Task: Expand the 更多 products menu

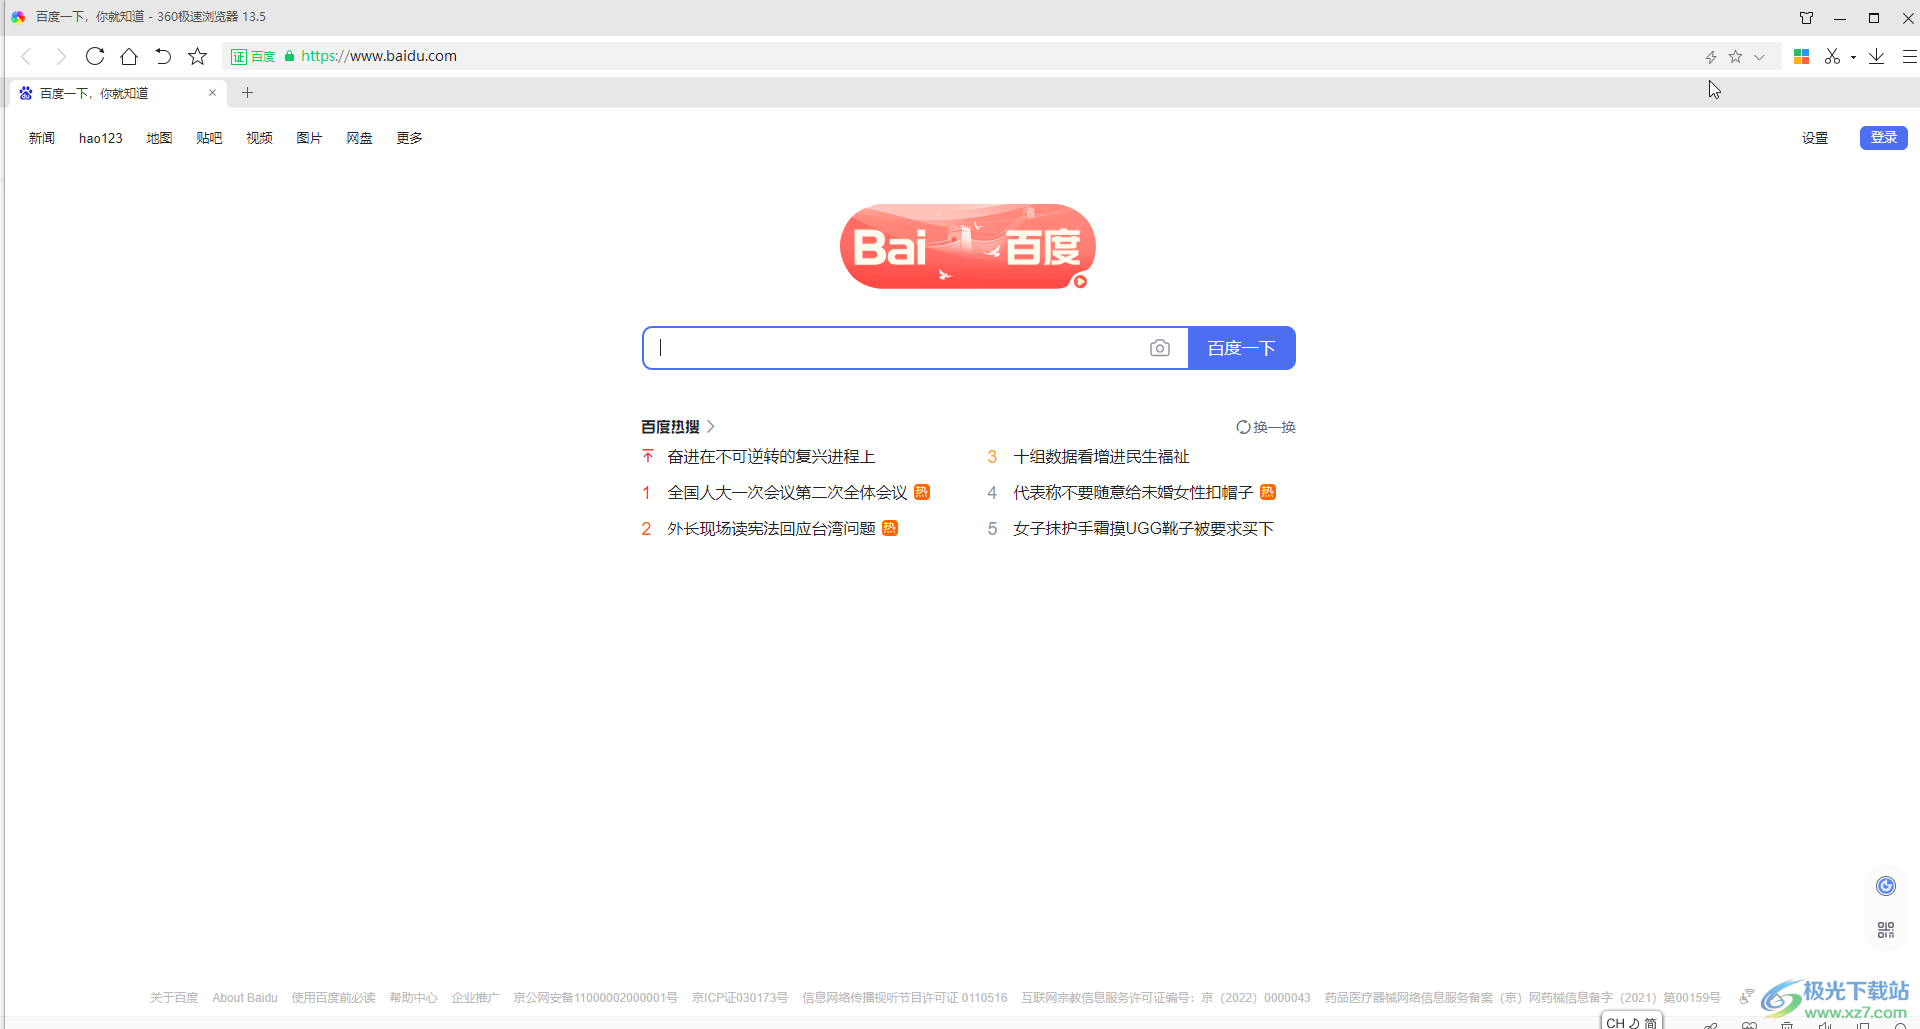Action: [409, 138]
